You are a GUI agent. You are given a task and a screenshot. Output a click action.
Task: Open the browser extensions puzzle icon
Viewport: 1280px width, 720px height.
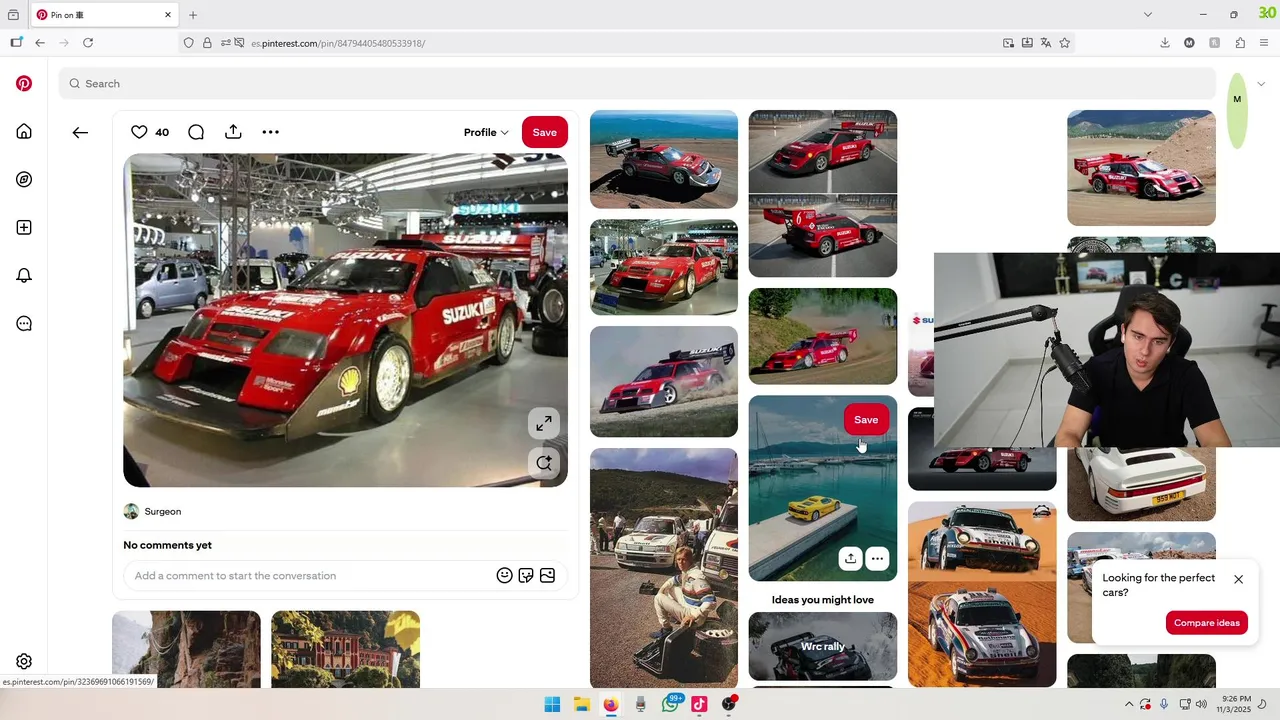pyautogui.click(x=1240, y=43)
